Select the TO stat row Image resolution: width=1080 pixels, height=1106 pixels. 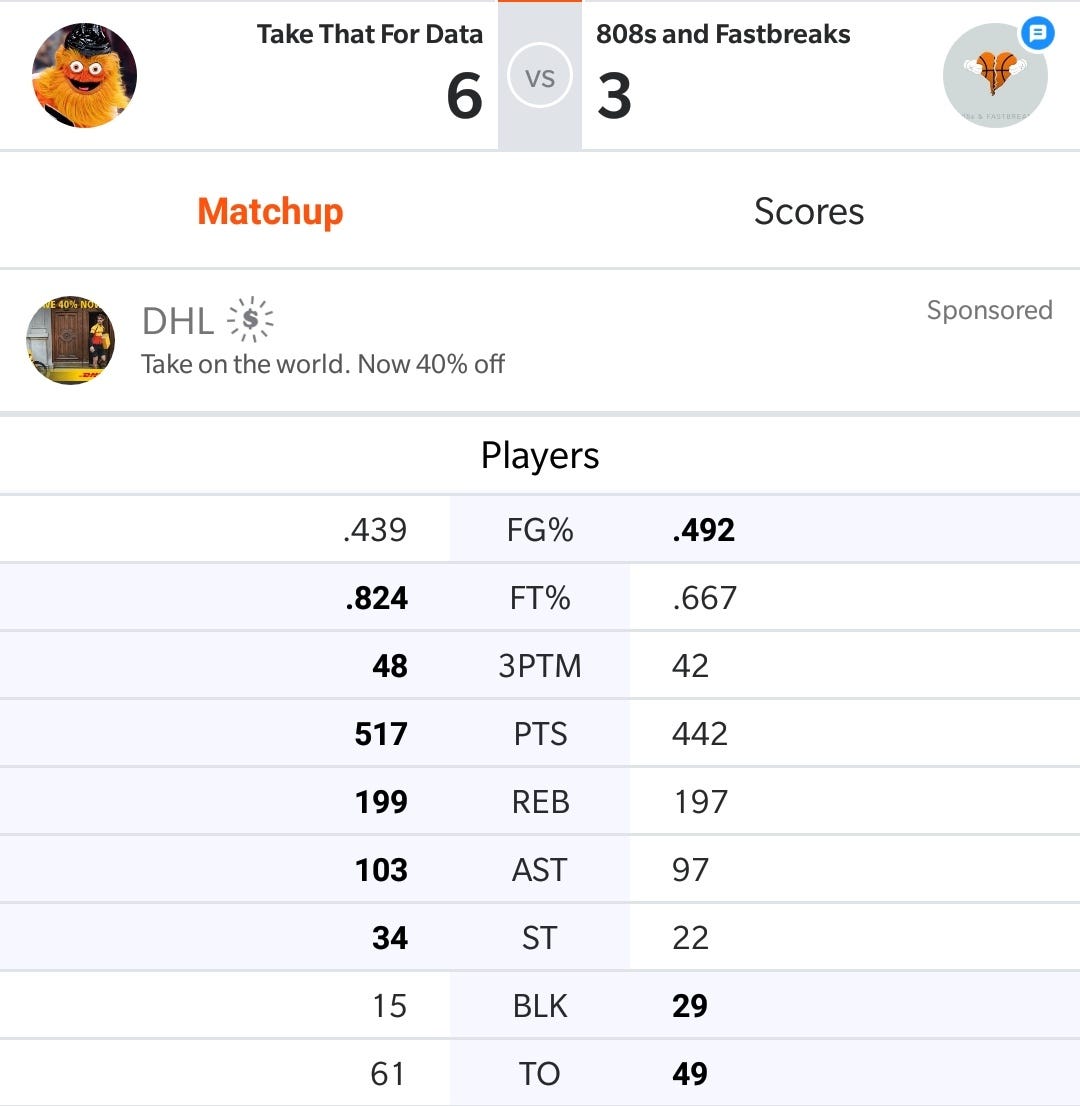coord(540,1073)
